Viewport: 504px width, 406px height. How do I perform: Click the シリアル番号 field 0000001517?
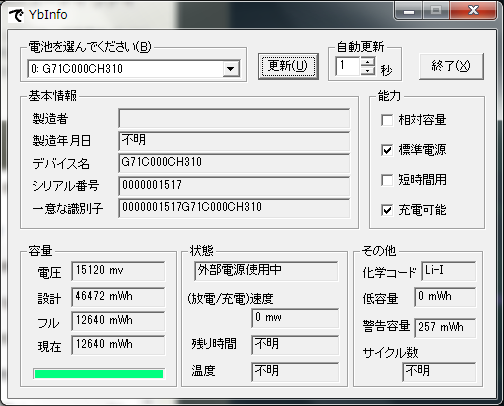tap(234, 186)
